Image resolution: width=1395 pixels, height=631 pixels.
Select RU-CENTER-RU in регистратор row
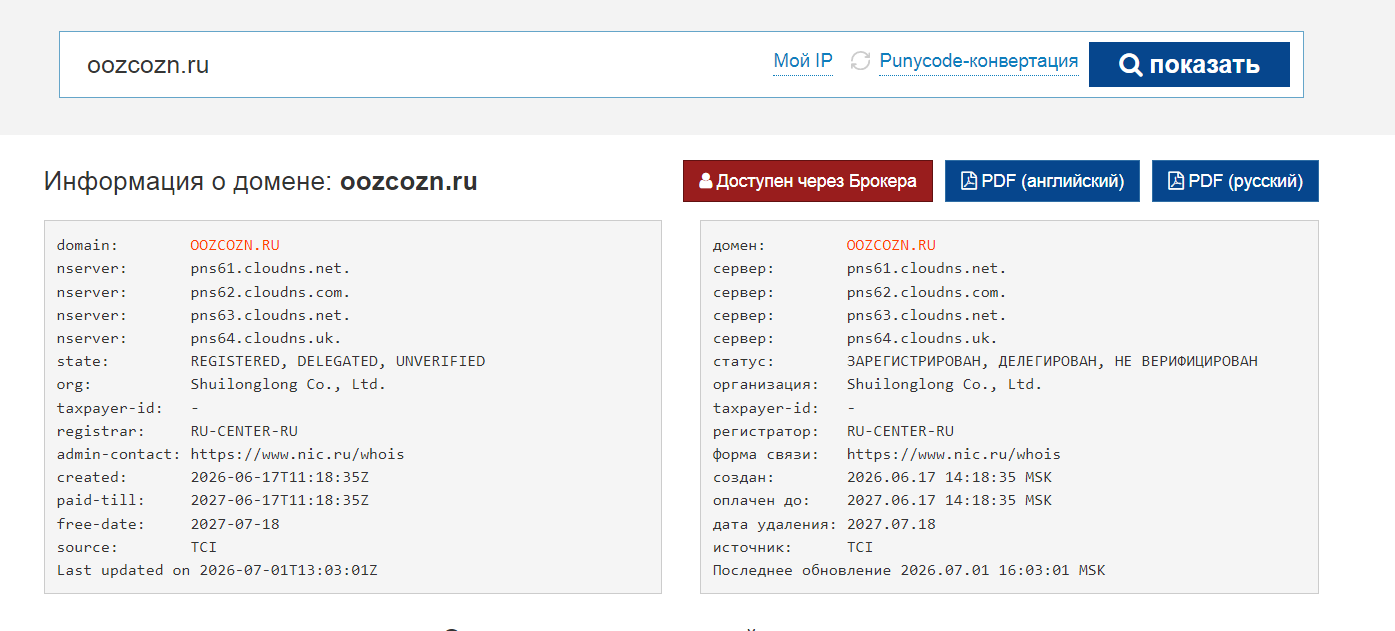point(900,431)
